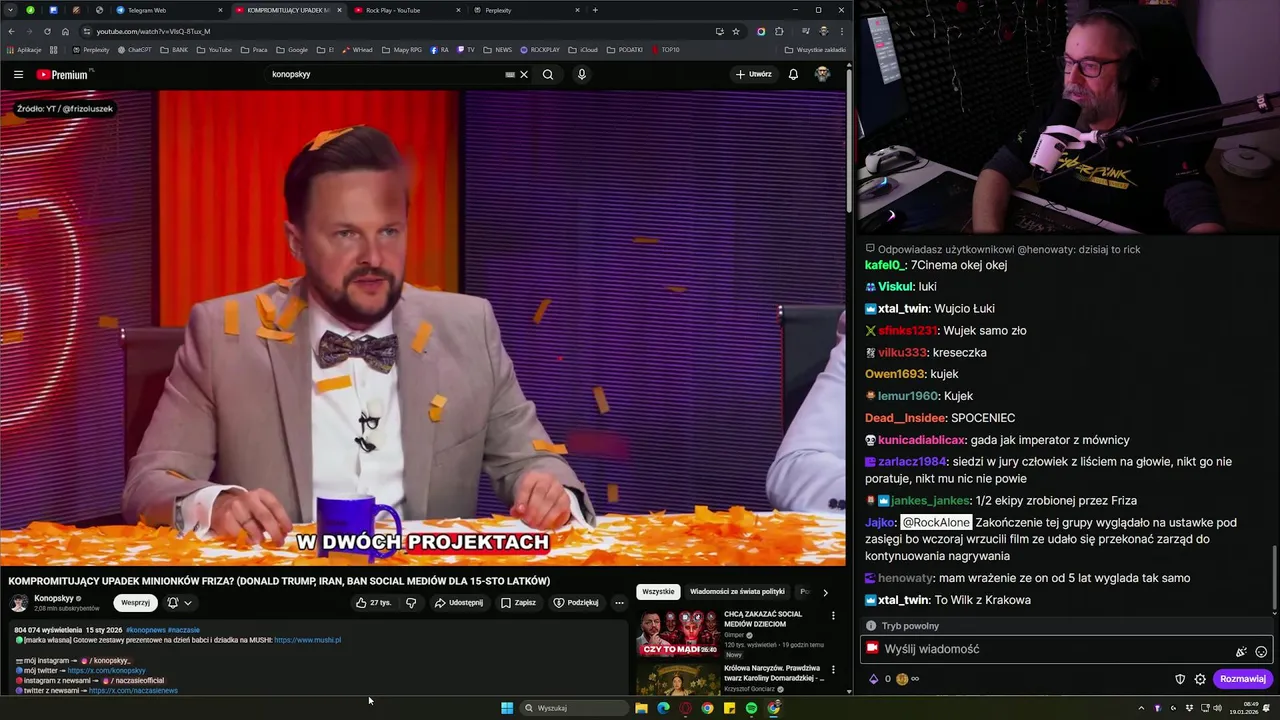Click the Windows Start button

[507, 708]
